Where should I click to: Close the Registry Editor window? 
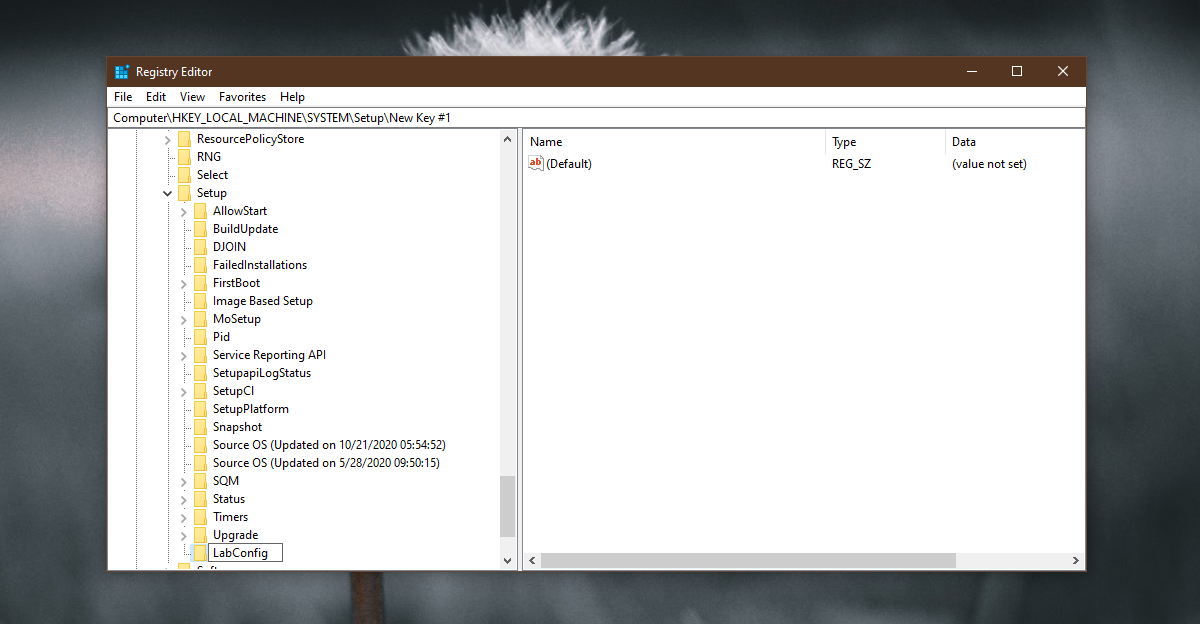(x=1063, y=72)
